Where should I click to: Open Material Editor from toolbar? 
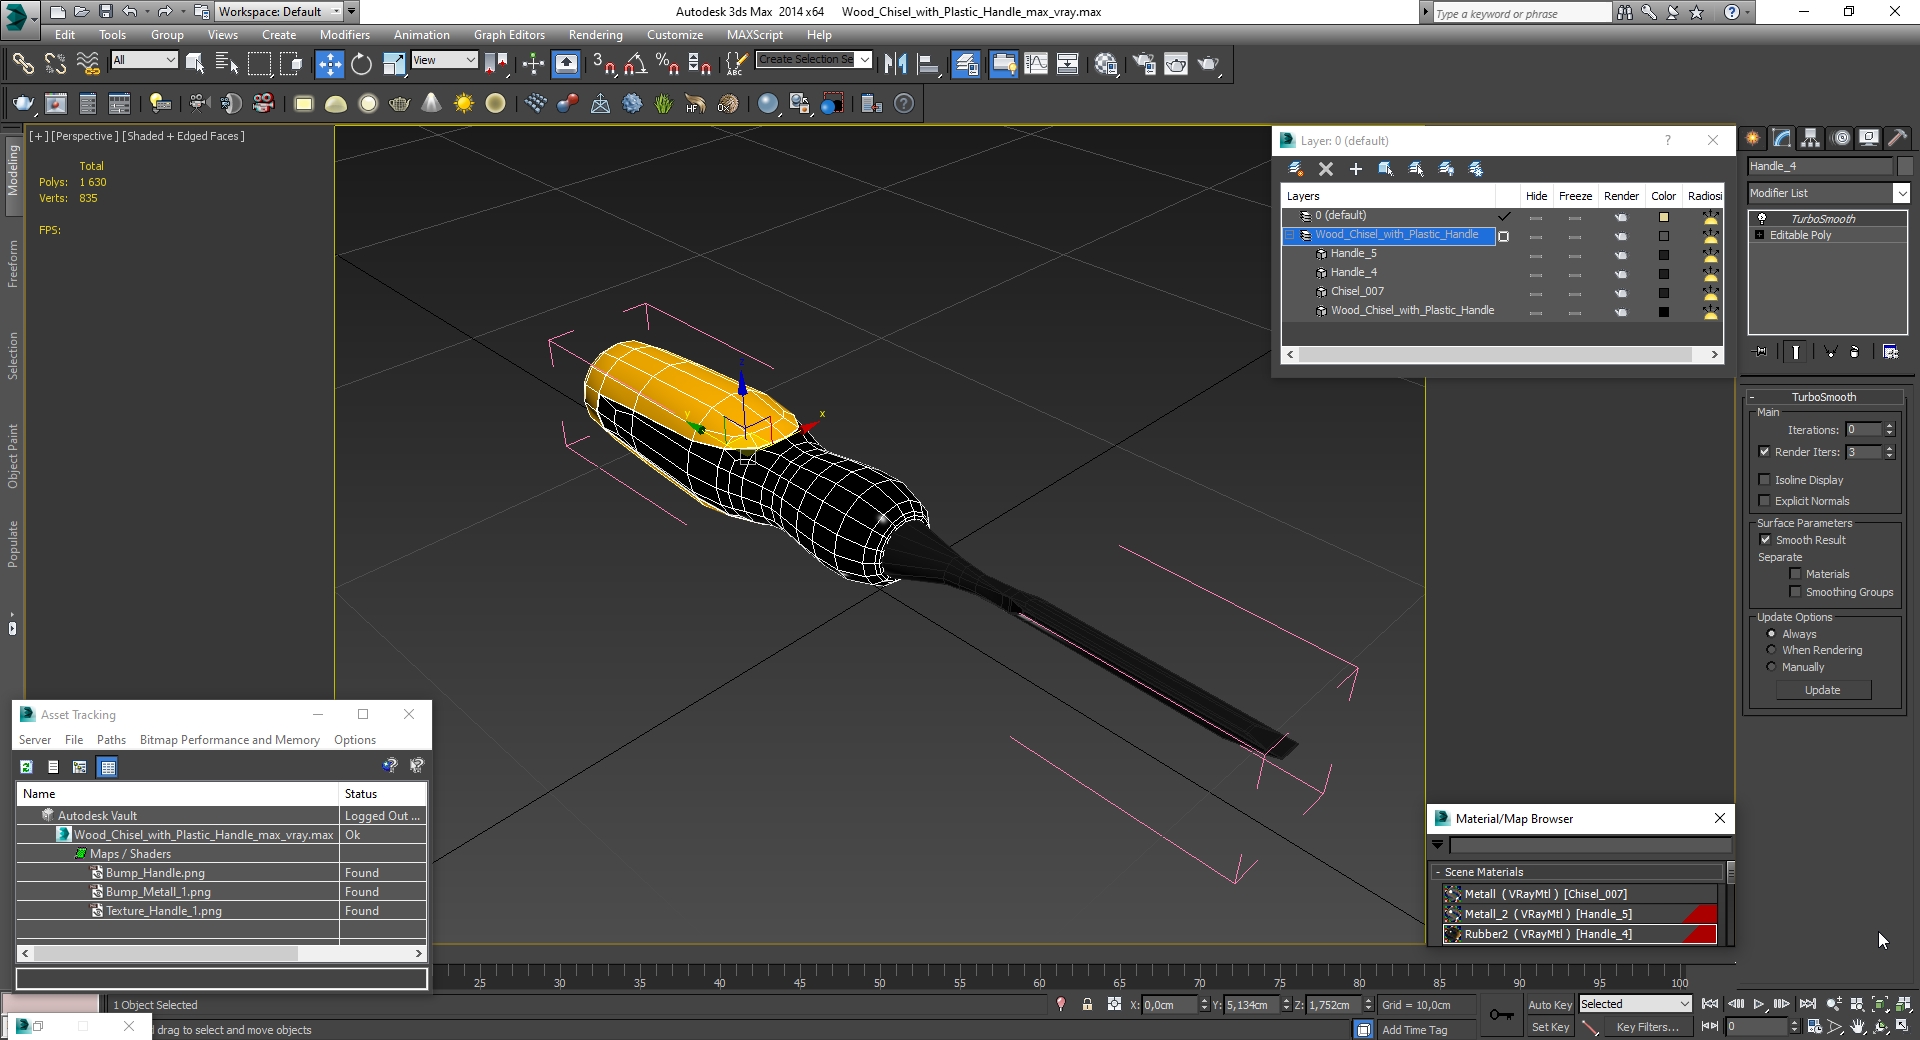tap(1106, 64)
